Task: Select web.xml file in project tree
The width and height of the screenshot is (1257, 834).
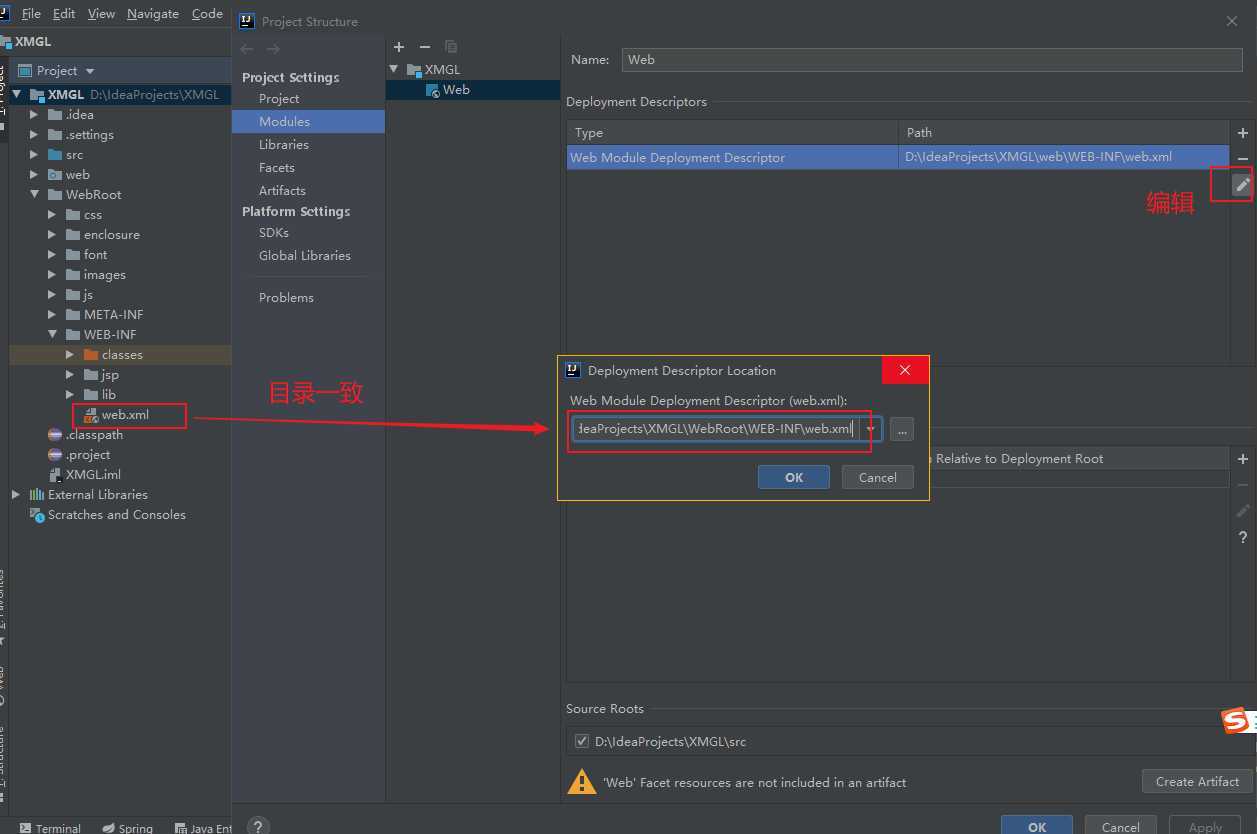Action: pyautogui.click(x=125, y=414)
